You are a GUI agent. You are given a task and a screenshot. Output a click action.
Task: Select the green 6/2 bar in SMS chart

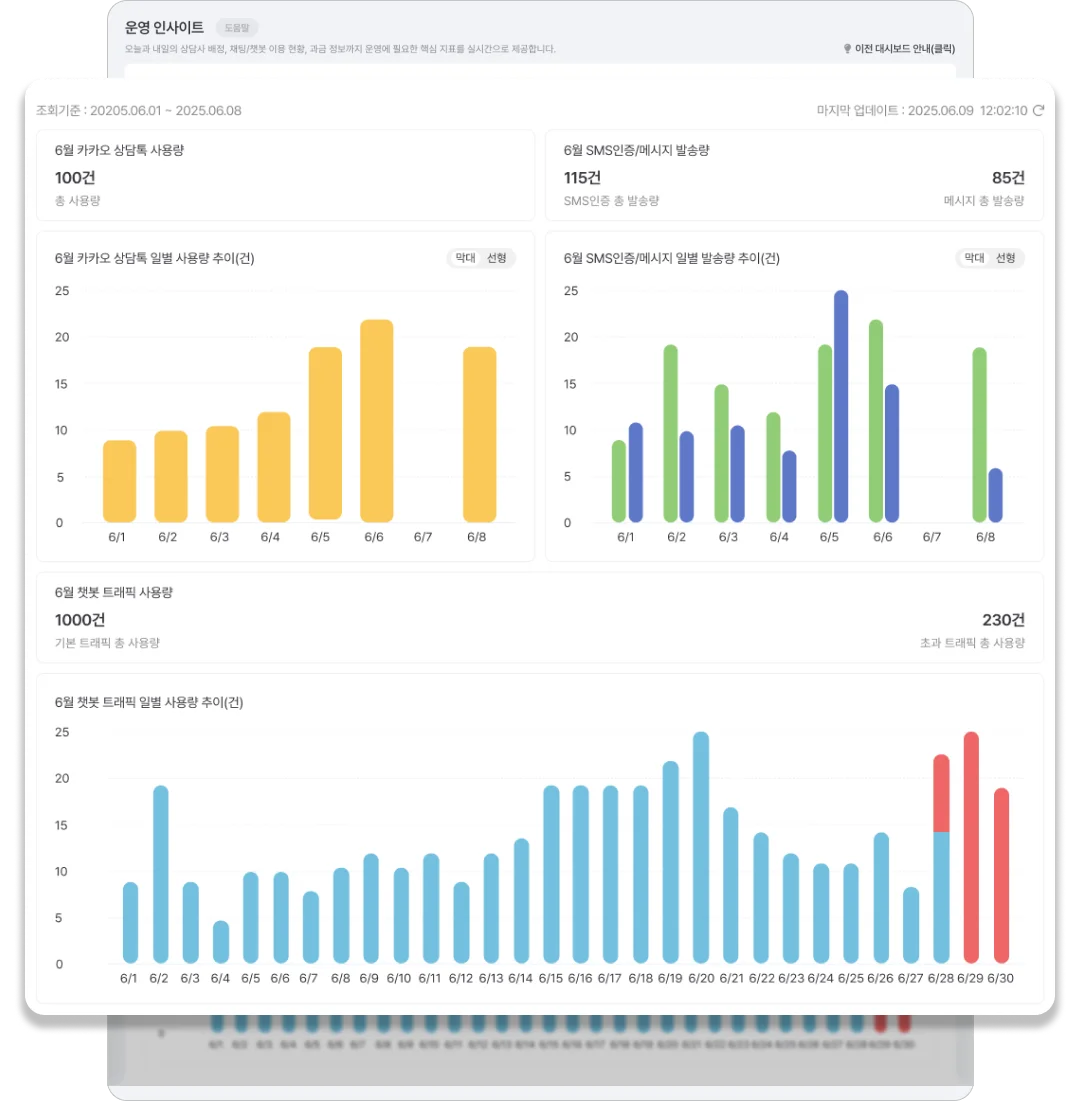[x=671, y=433]
